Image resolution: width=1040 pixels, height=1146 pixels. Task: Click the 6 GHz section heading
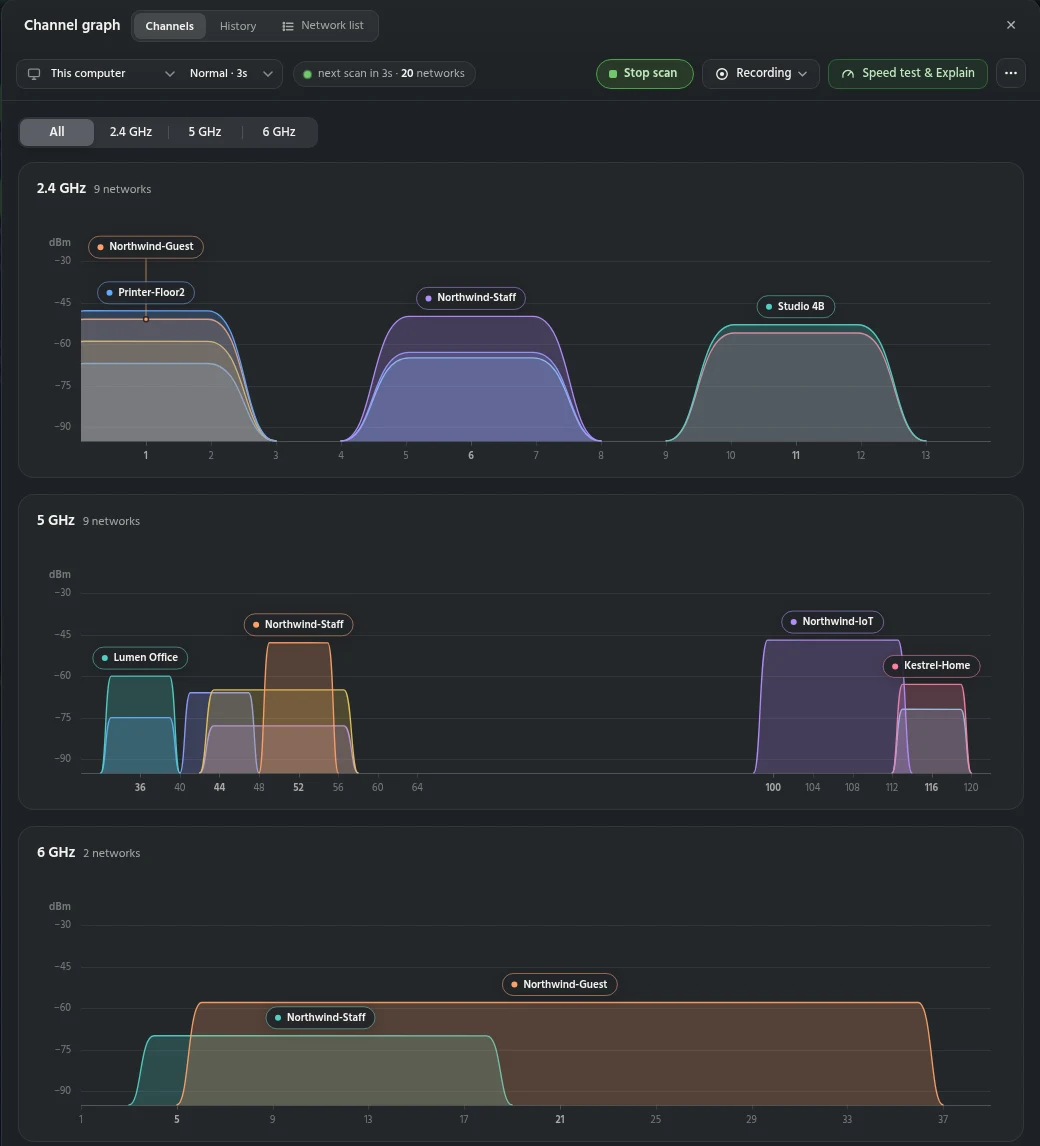click(x=56, y=852)
